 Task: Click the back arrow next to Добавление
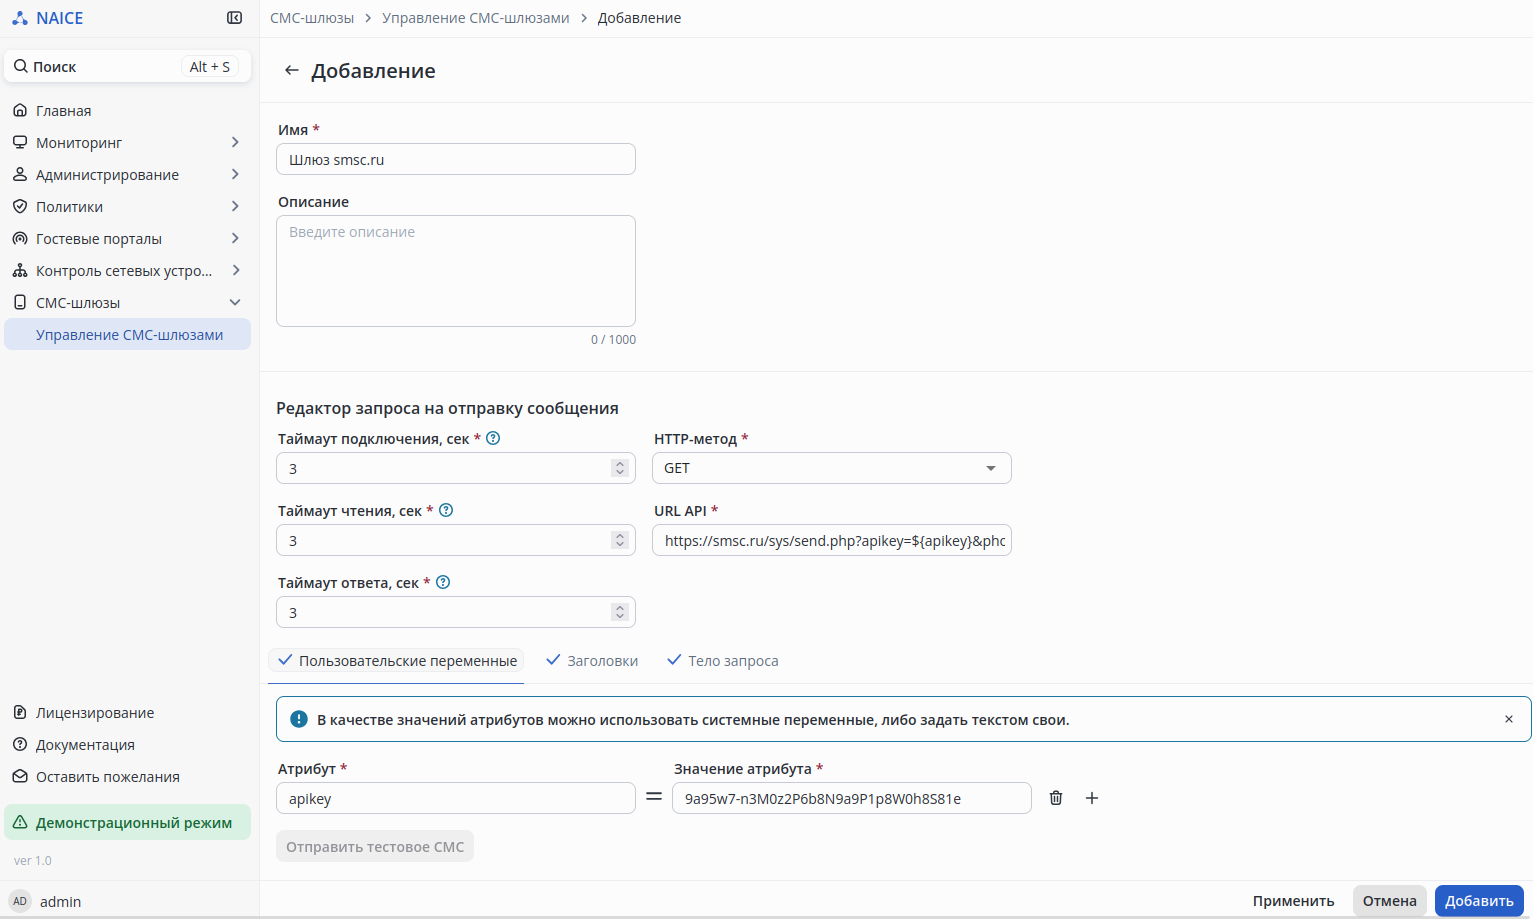pyautogui.click(x=291, y=70)
